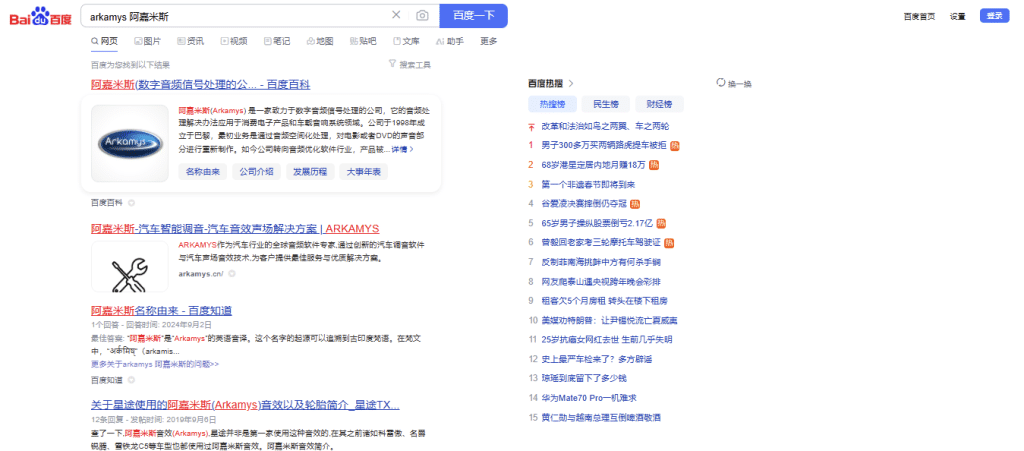Open pinned topic 改革和法治如鸟之两翼
The width and height of the screenshot is (1024, 451).
pos(605,126)
